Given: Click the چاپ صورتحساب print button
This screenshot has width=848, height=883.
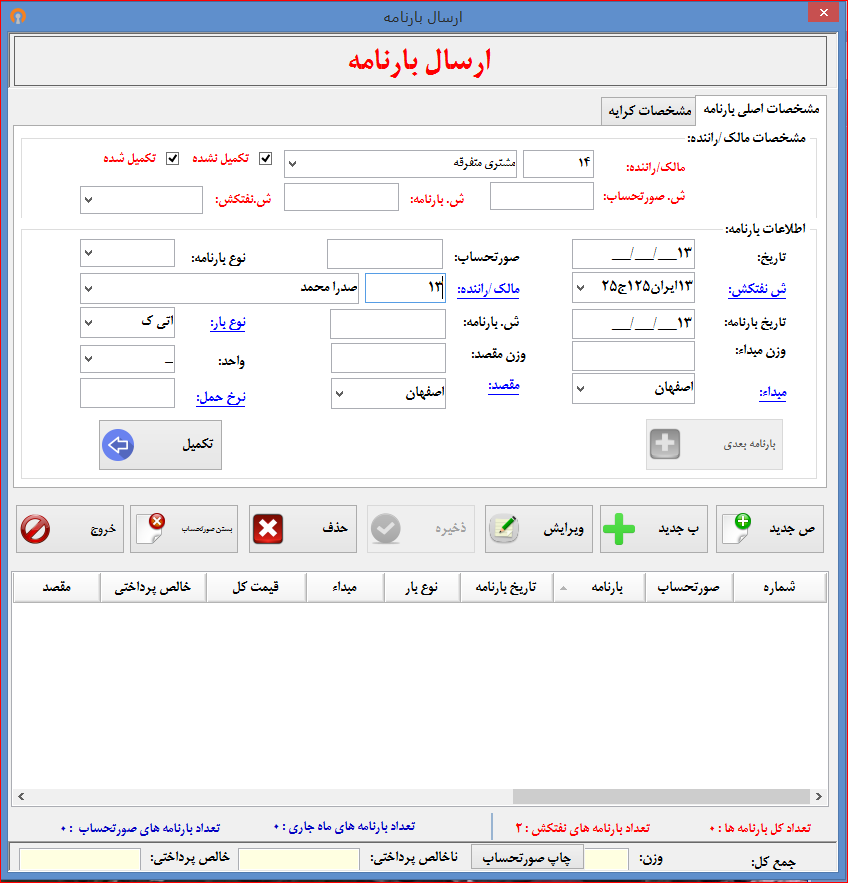Looking at the screenshot, I should (527, 858).
